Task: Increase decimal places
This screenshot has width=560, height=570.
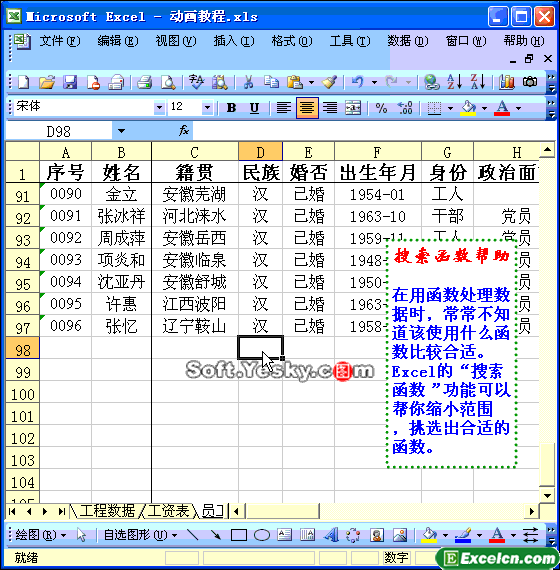Action: [x=405, y=108]
